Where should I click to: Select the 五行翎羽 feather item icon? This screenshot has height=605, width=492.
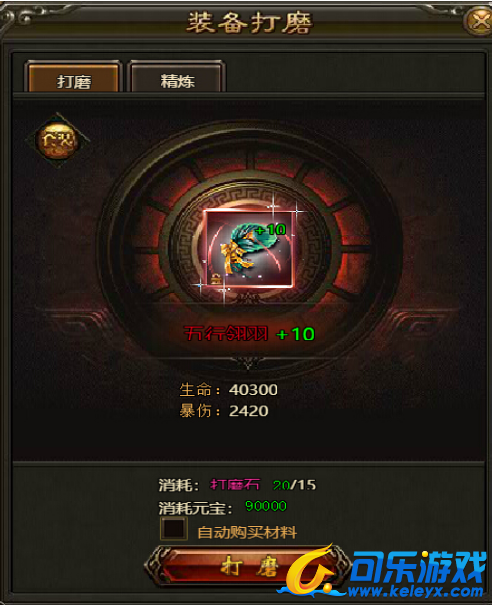(249, 249)
